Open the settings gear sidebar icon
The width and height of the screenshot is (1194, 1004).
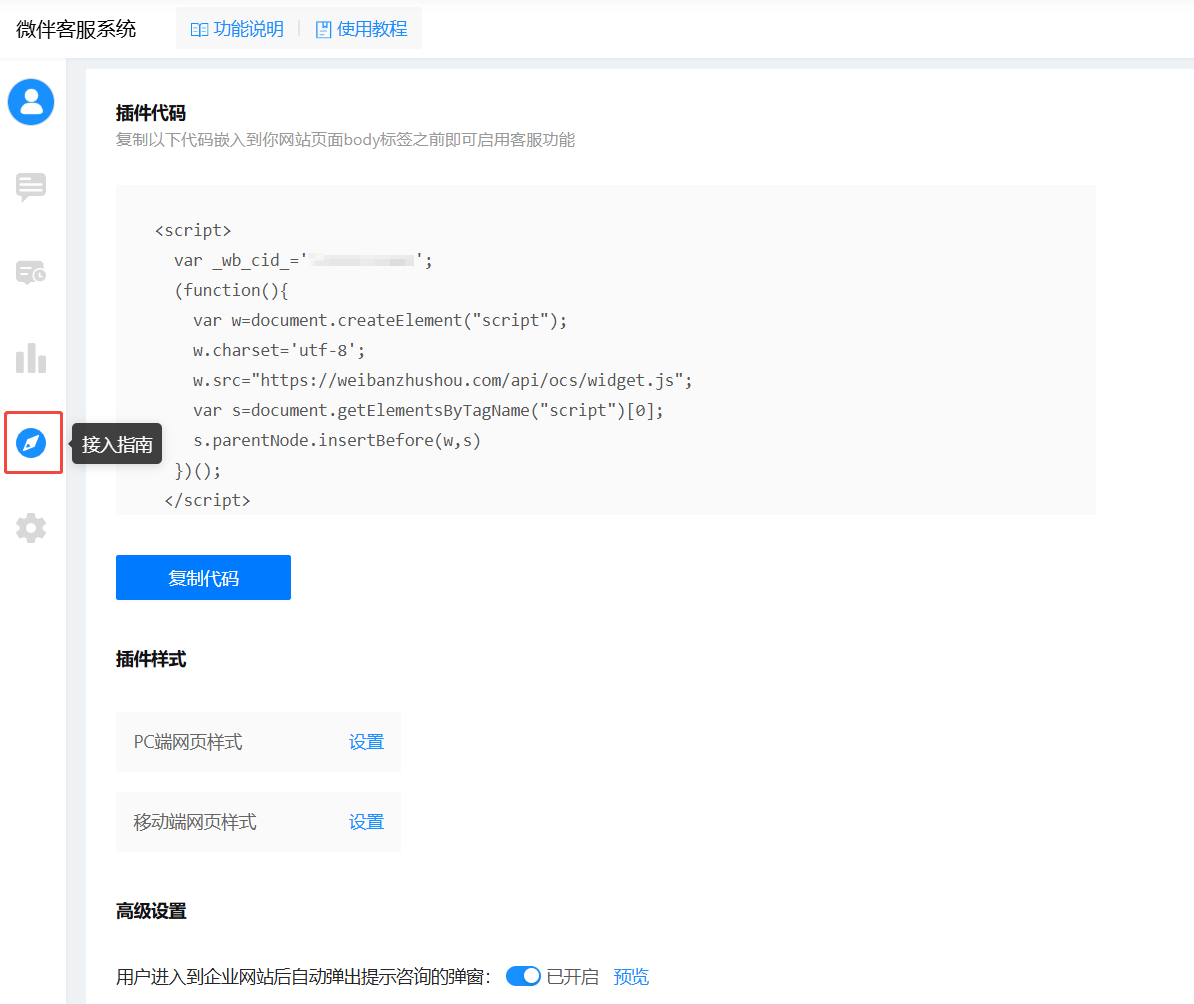pyautogui.click(x=31, y=528)
